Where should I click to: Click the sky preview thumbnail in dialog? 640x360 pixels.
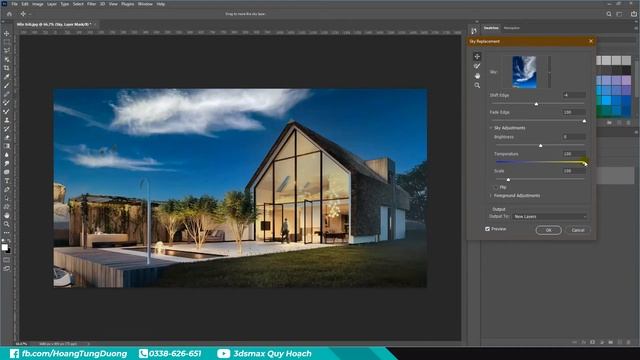524,72
